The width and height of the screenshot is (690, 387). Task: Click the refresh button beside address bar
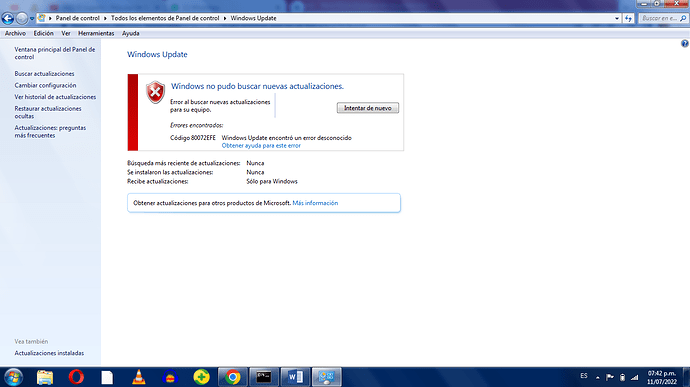click(628, 18)
